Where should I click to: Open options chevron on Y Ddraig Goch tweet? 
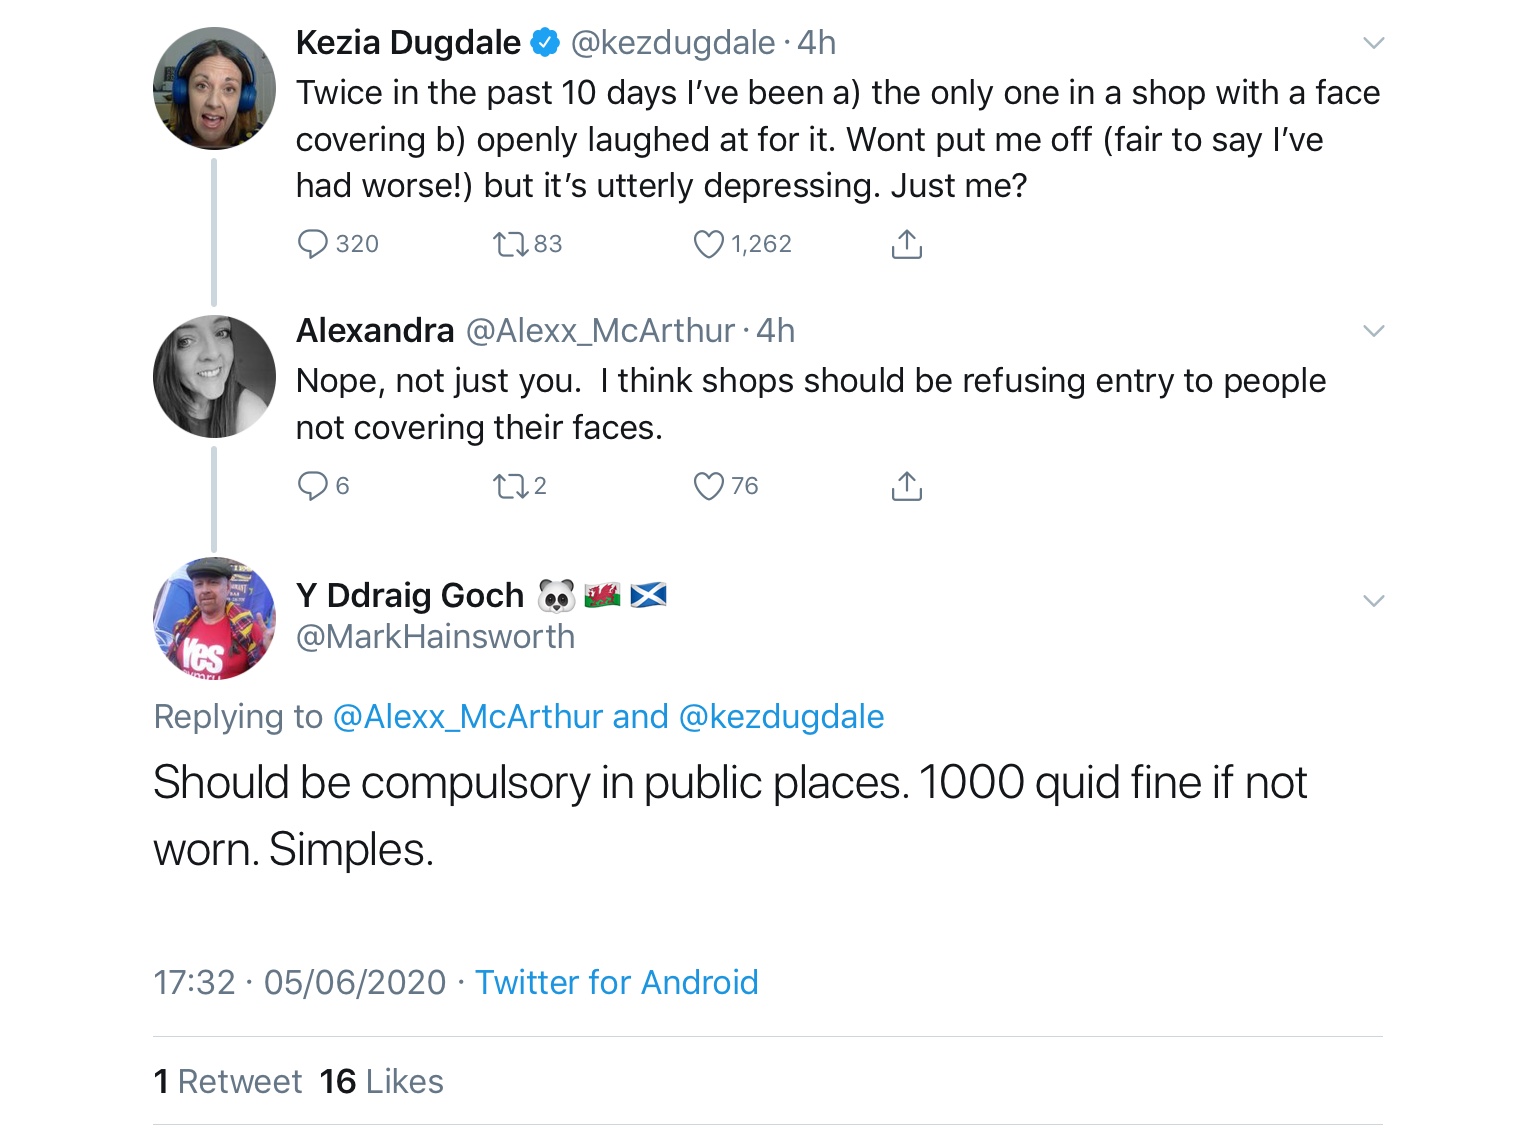pyautogui.click(x=1374, y=601)
